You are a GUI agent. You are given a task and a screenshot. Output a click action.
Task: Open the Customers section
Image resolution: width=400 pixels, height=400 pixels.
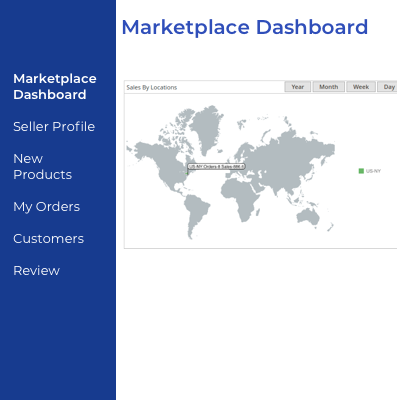click(x=48, y=239)
